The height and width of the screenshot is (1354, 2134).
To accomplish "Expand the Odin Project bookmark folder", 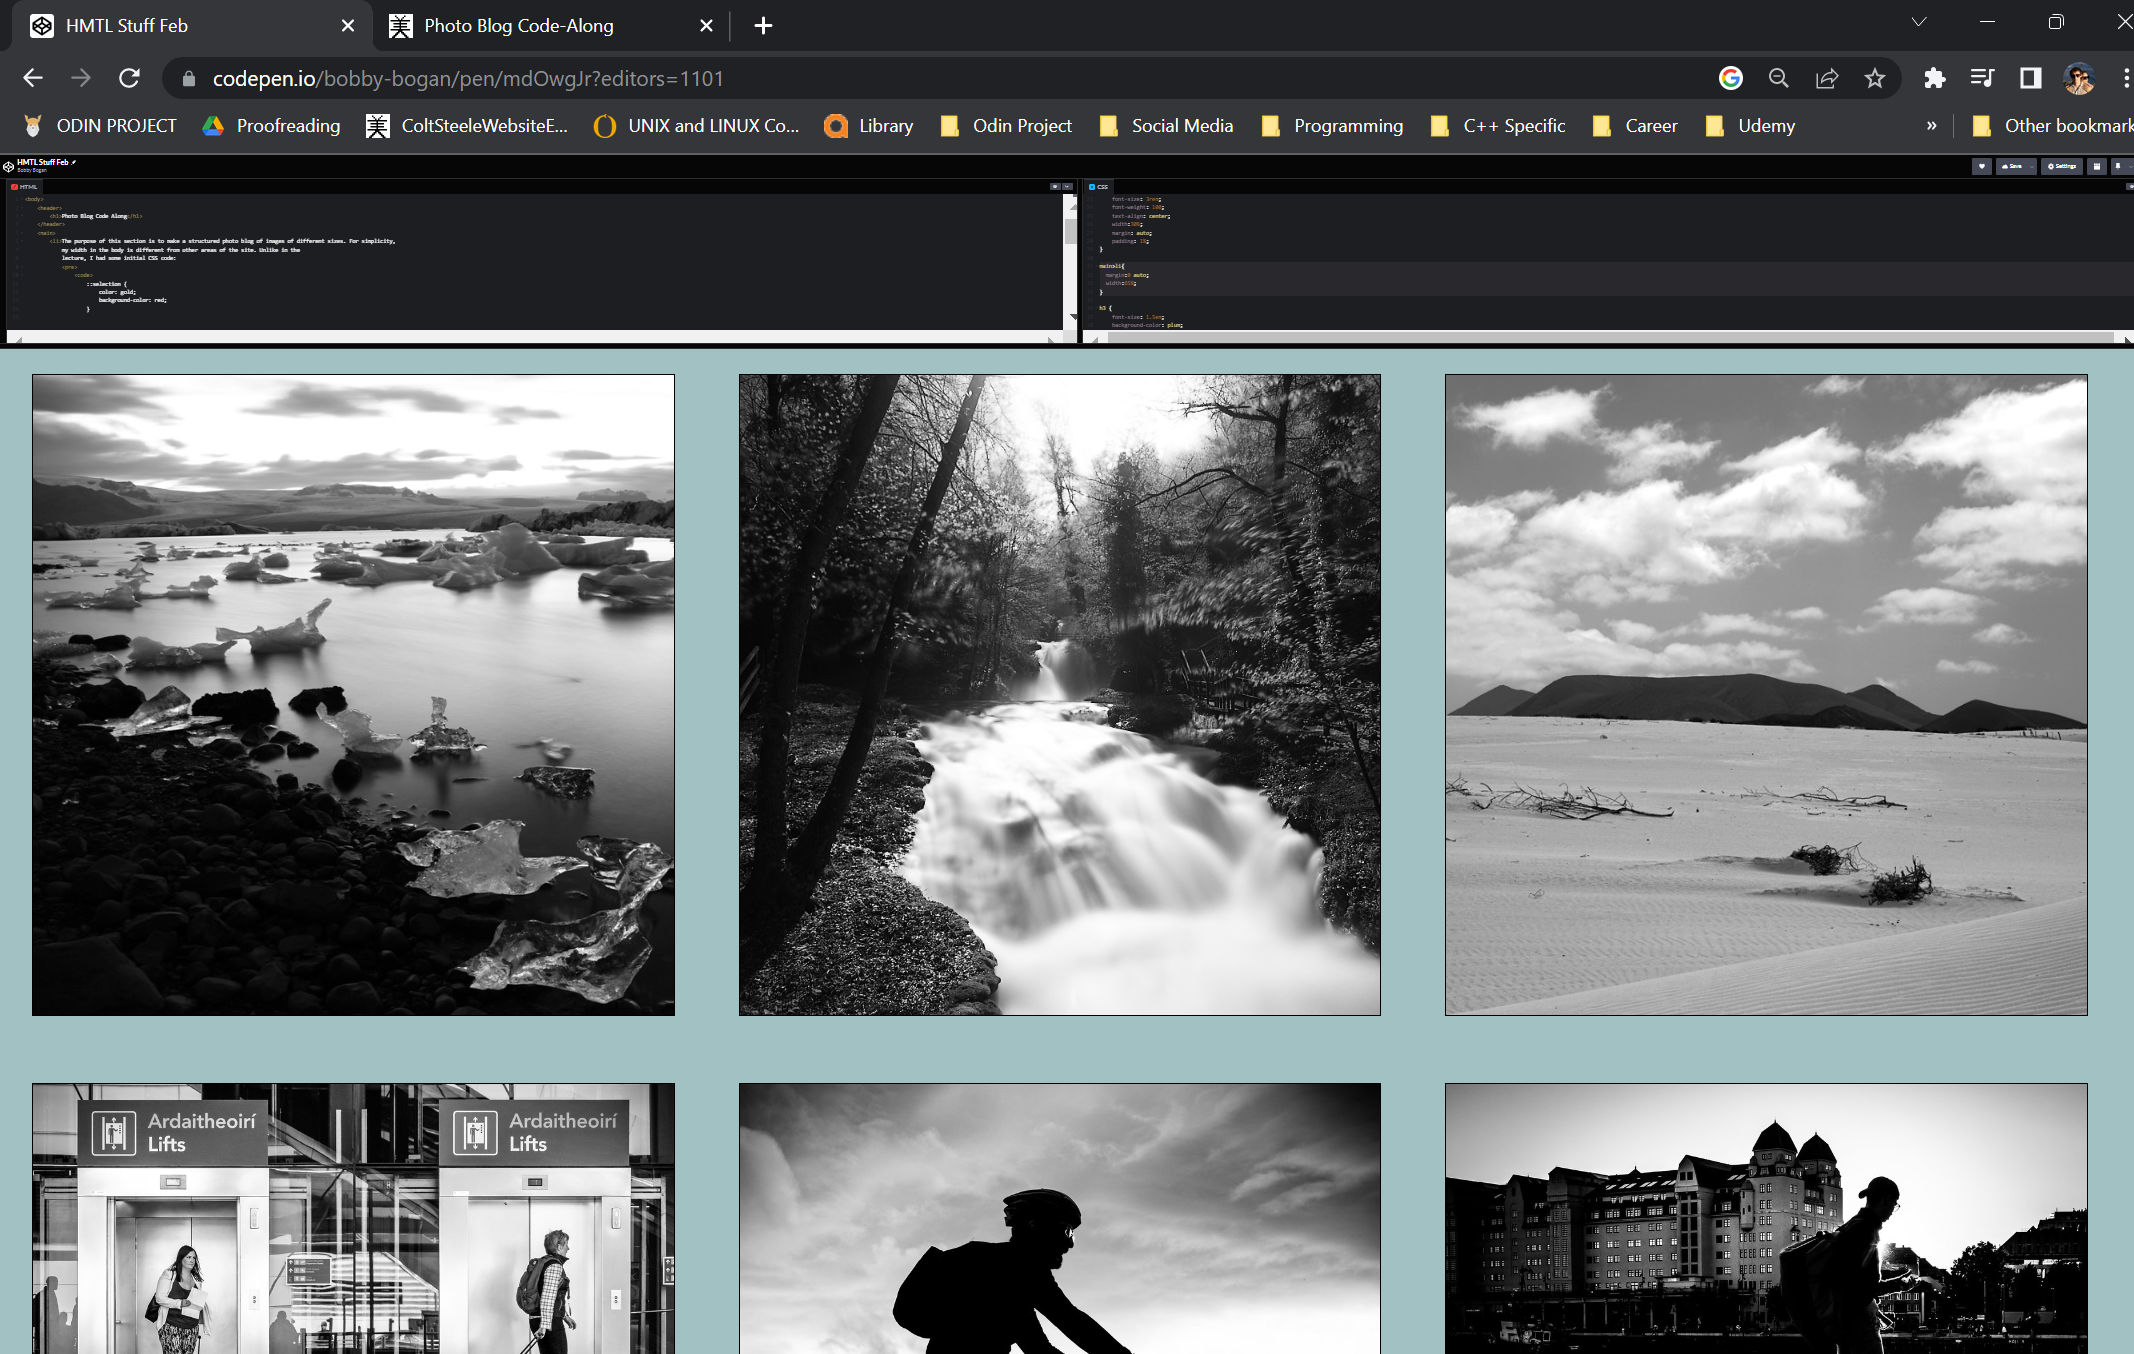I will pyautogui.click(x=1007, y=125).
